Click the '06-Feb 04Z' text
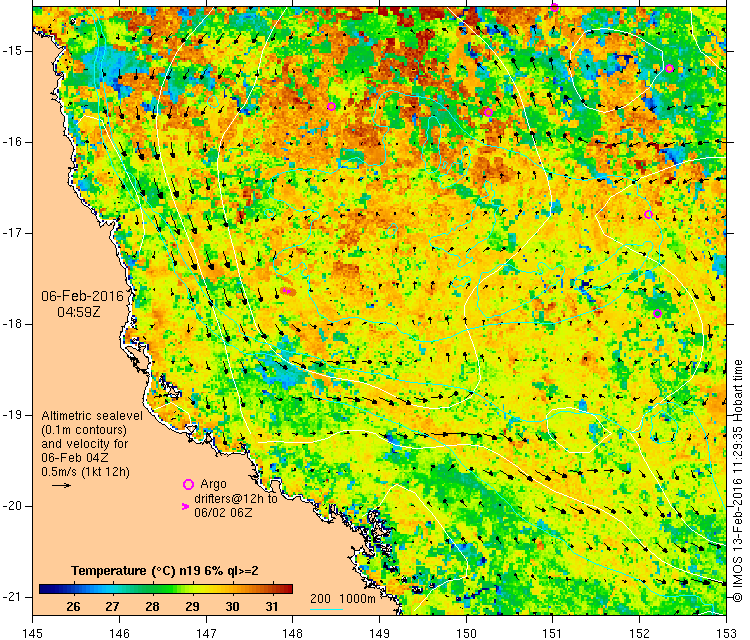Image resolution: width=750 pixels, height=640 pixels. (x=75, y=457)
